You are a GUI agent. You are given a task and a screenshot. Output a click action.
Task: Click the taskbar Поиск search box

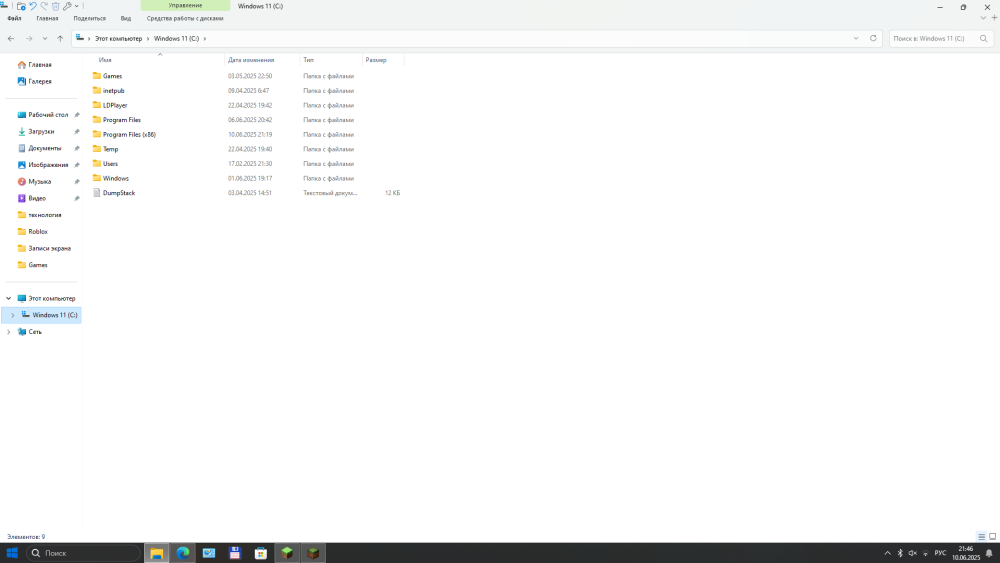pyautogui.click(x=84, y=553)
